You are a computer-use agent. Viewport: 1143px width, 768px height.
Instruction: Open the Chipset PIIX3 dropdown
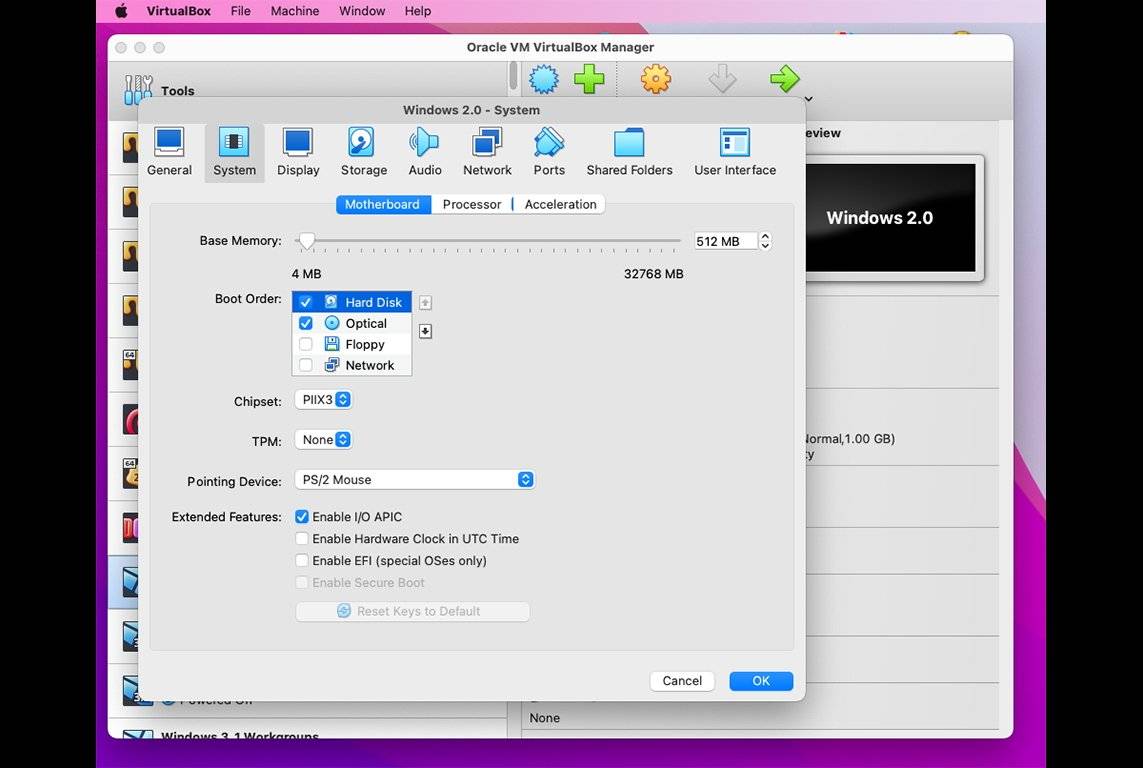(324, 400)
